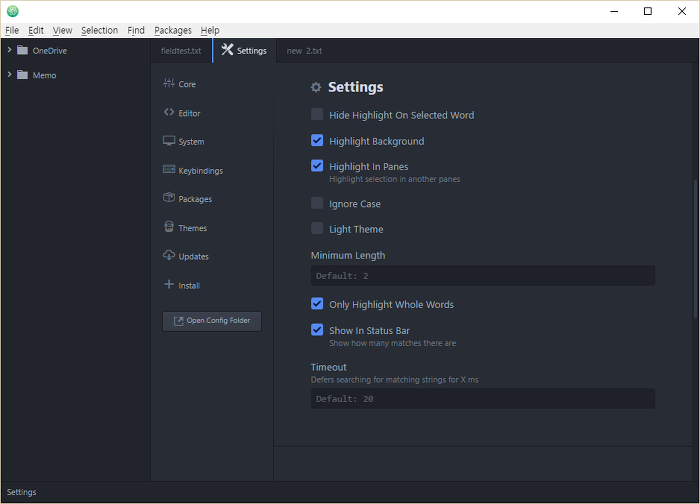700x504 pixels.
Task: Open the Find menu
Action: click(x=136, y=30)
